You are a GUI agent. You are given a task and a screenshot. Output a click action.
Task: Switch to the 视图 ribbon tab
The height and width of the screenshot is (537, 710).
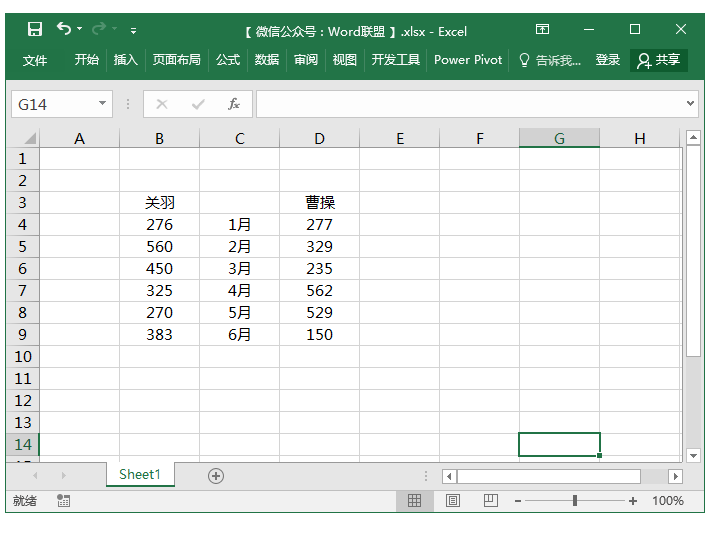coord(345,60)
